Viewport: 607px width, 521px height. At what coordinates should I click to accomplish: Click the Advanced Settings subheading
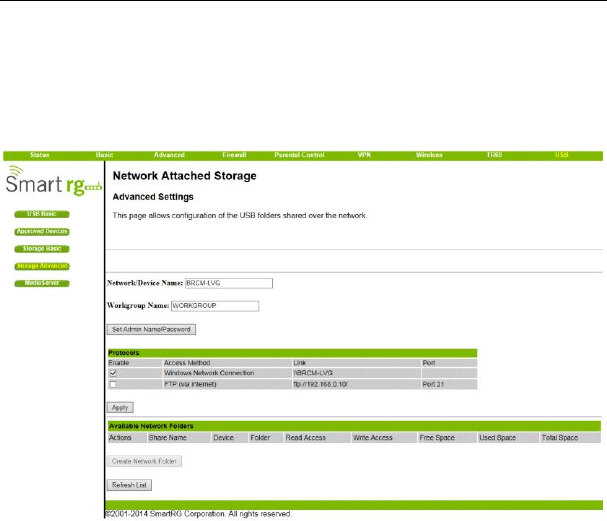click(153, 197)
